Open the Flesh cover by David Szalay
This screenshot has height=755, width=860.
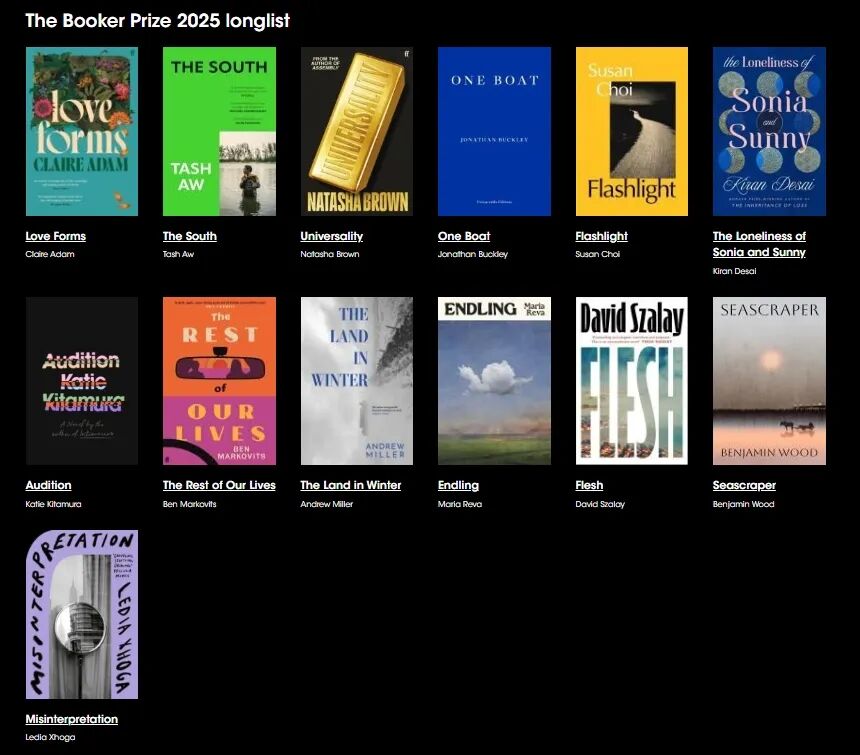(x=631, y=380)
